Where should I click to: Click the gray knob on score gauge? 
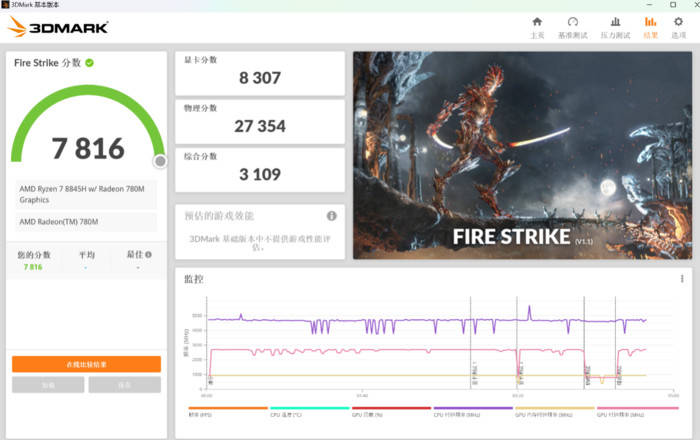(x=160, y=161)
